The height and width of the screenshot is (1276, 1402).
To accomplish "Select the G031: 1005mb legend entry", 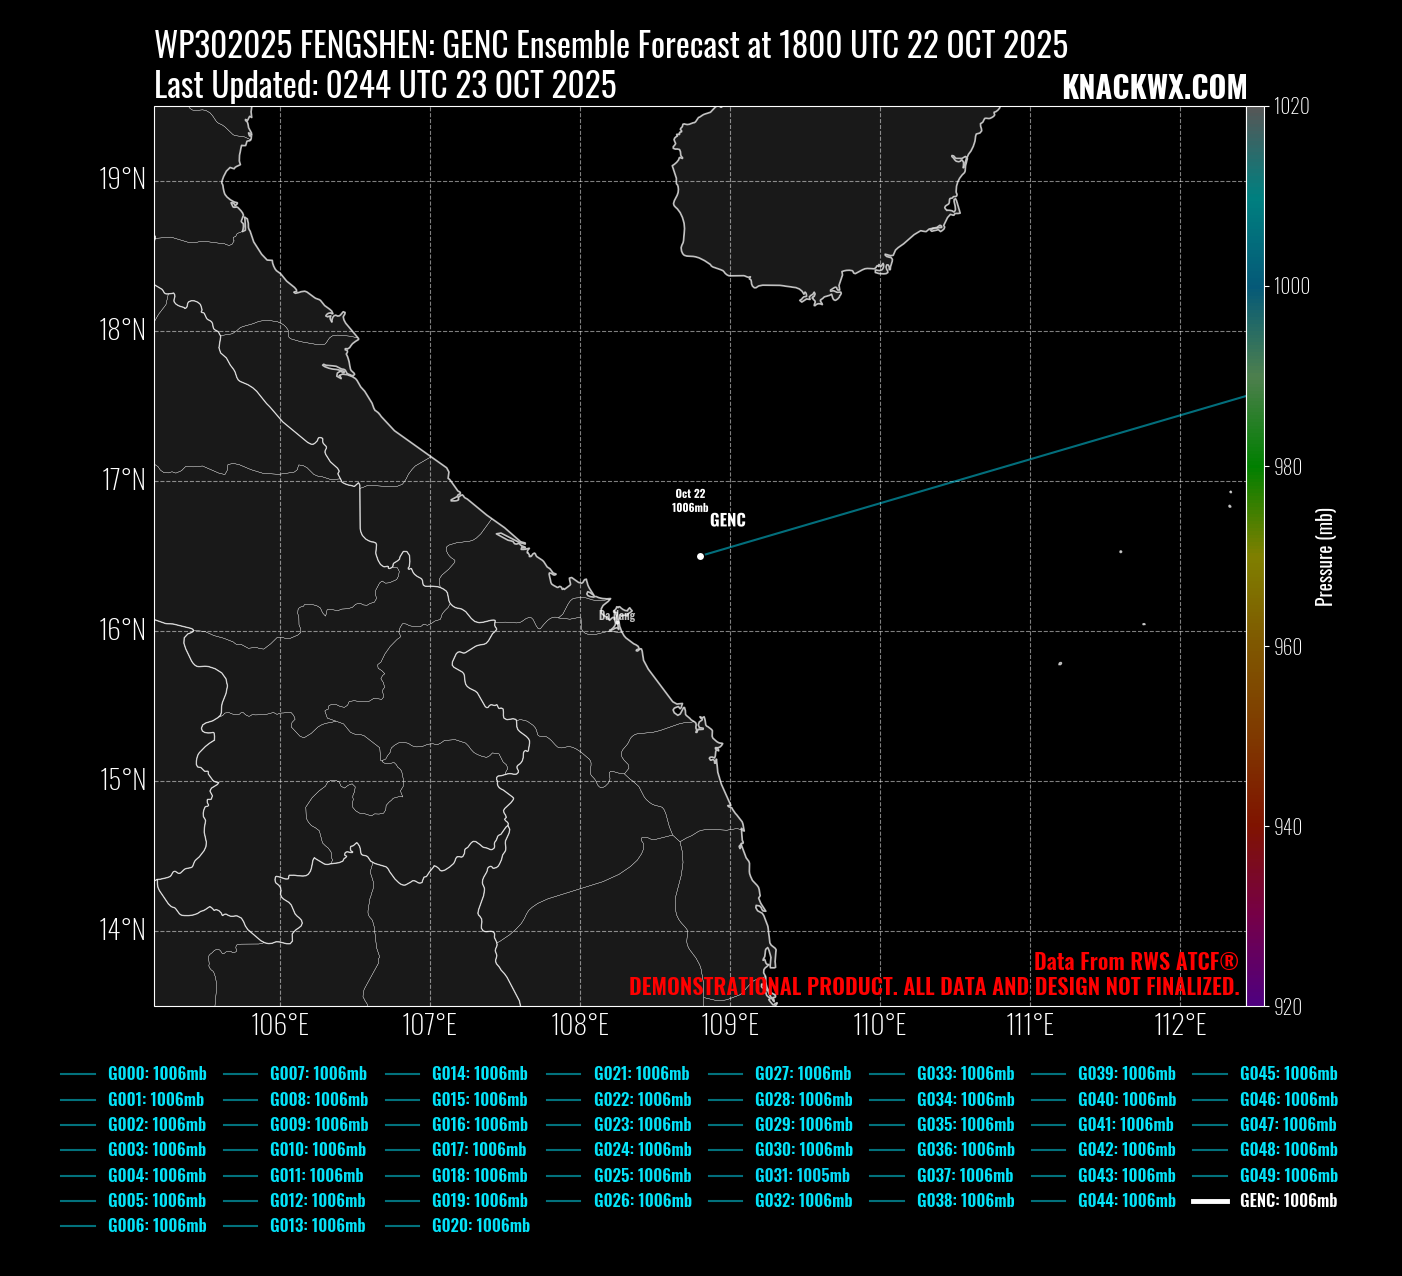I will 802,1176.
